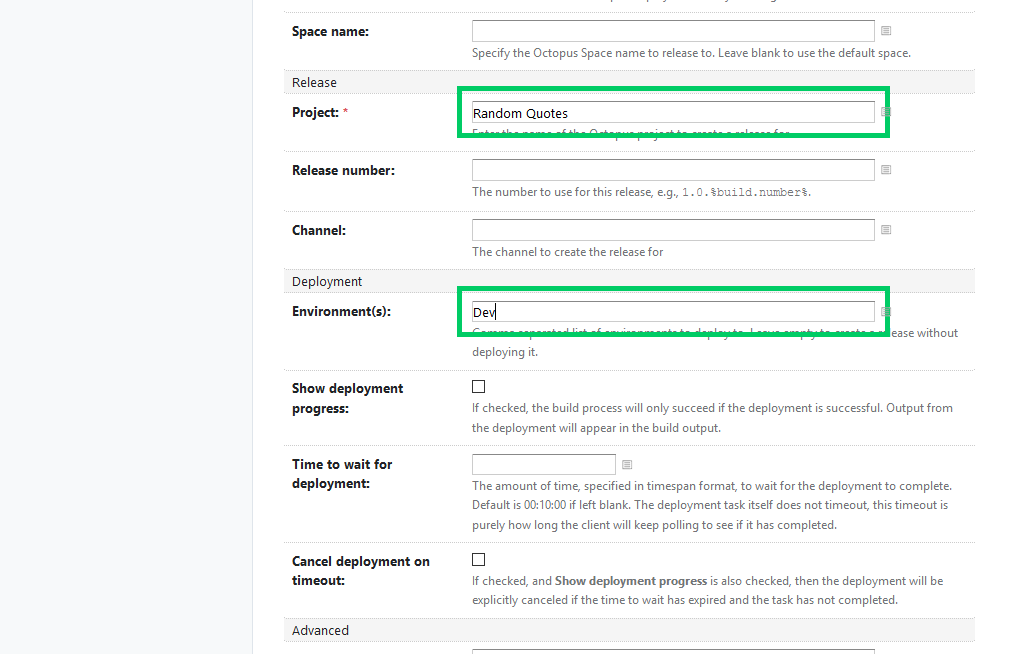Check the Cancel deployment on timeout box
Viewport: 1024px width, 654px height.
tap(479, 560)
